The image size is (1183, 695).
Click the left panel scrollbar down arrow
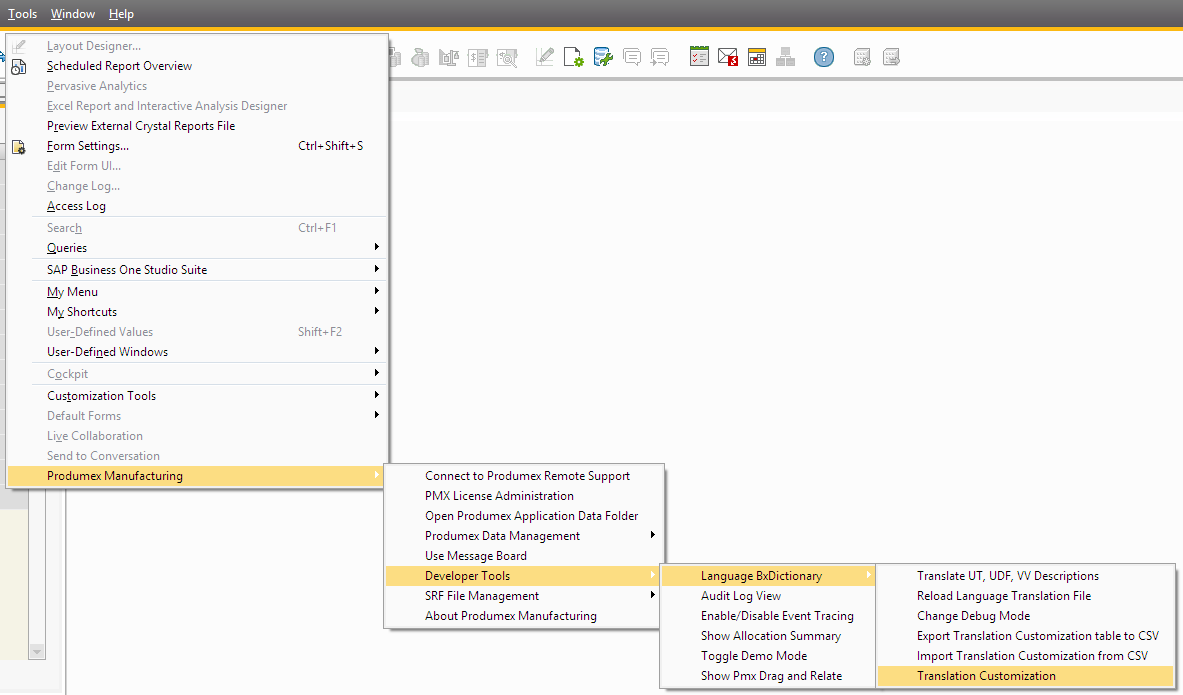pyautogui.click(x=37, y=652)
